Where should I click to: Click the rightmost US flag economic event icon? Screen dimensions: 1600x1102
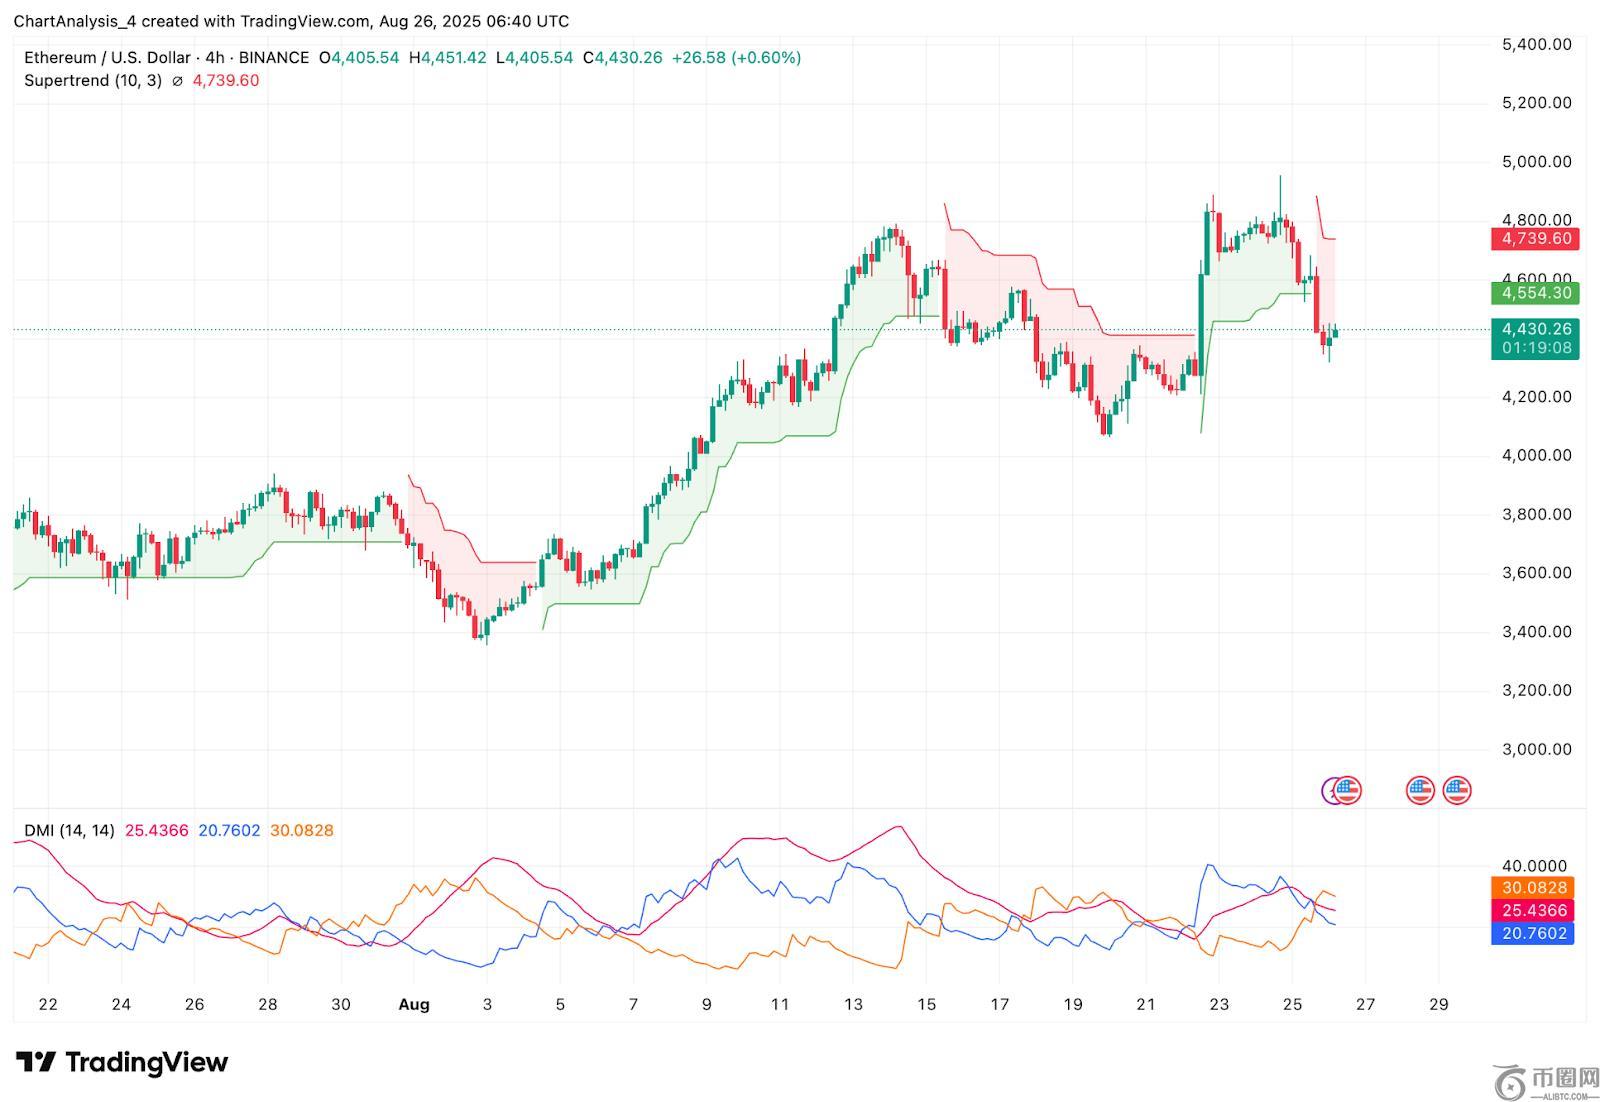[1457, 790]
